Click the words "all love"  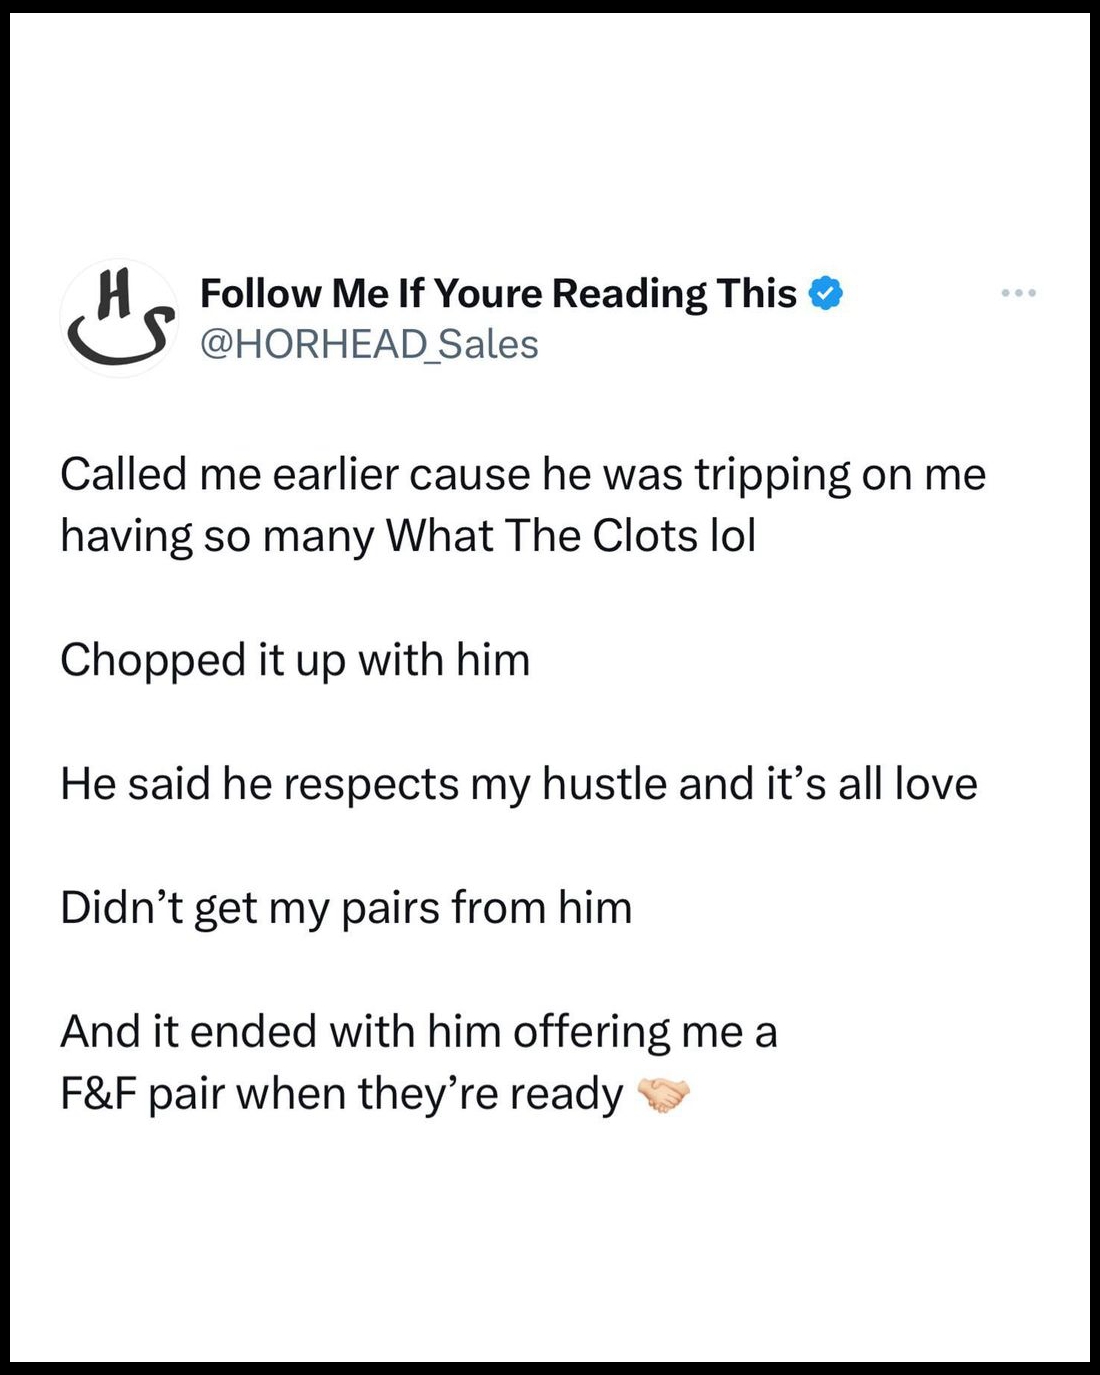907,784
